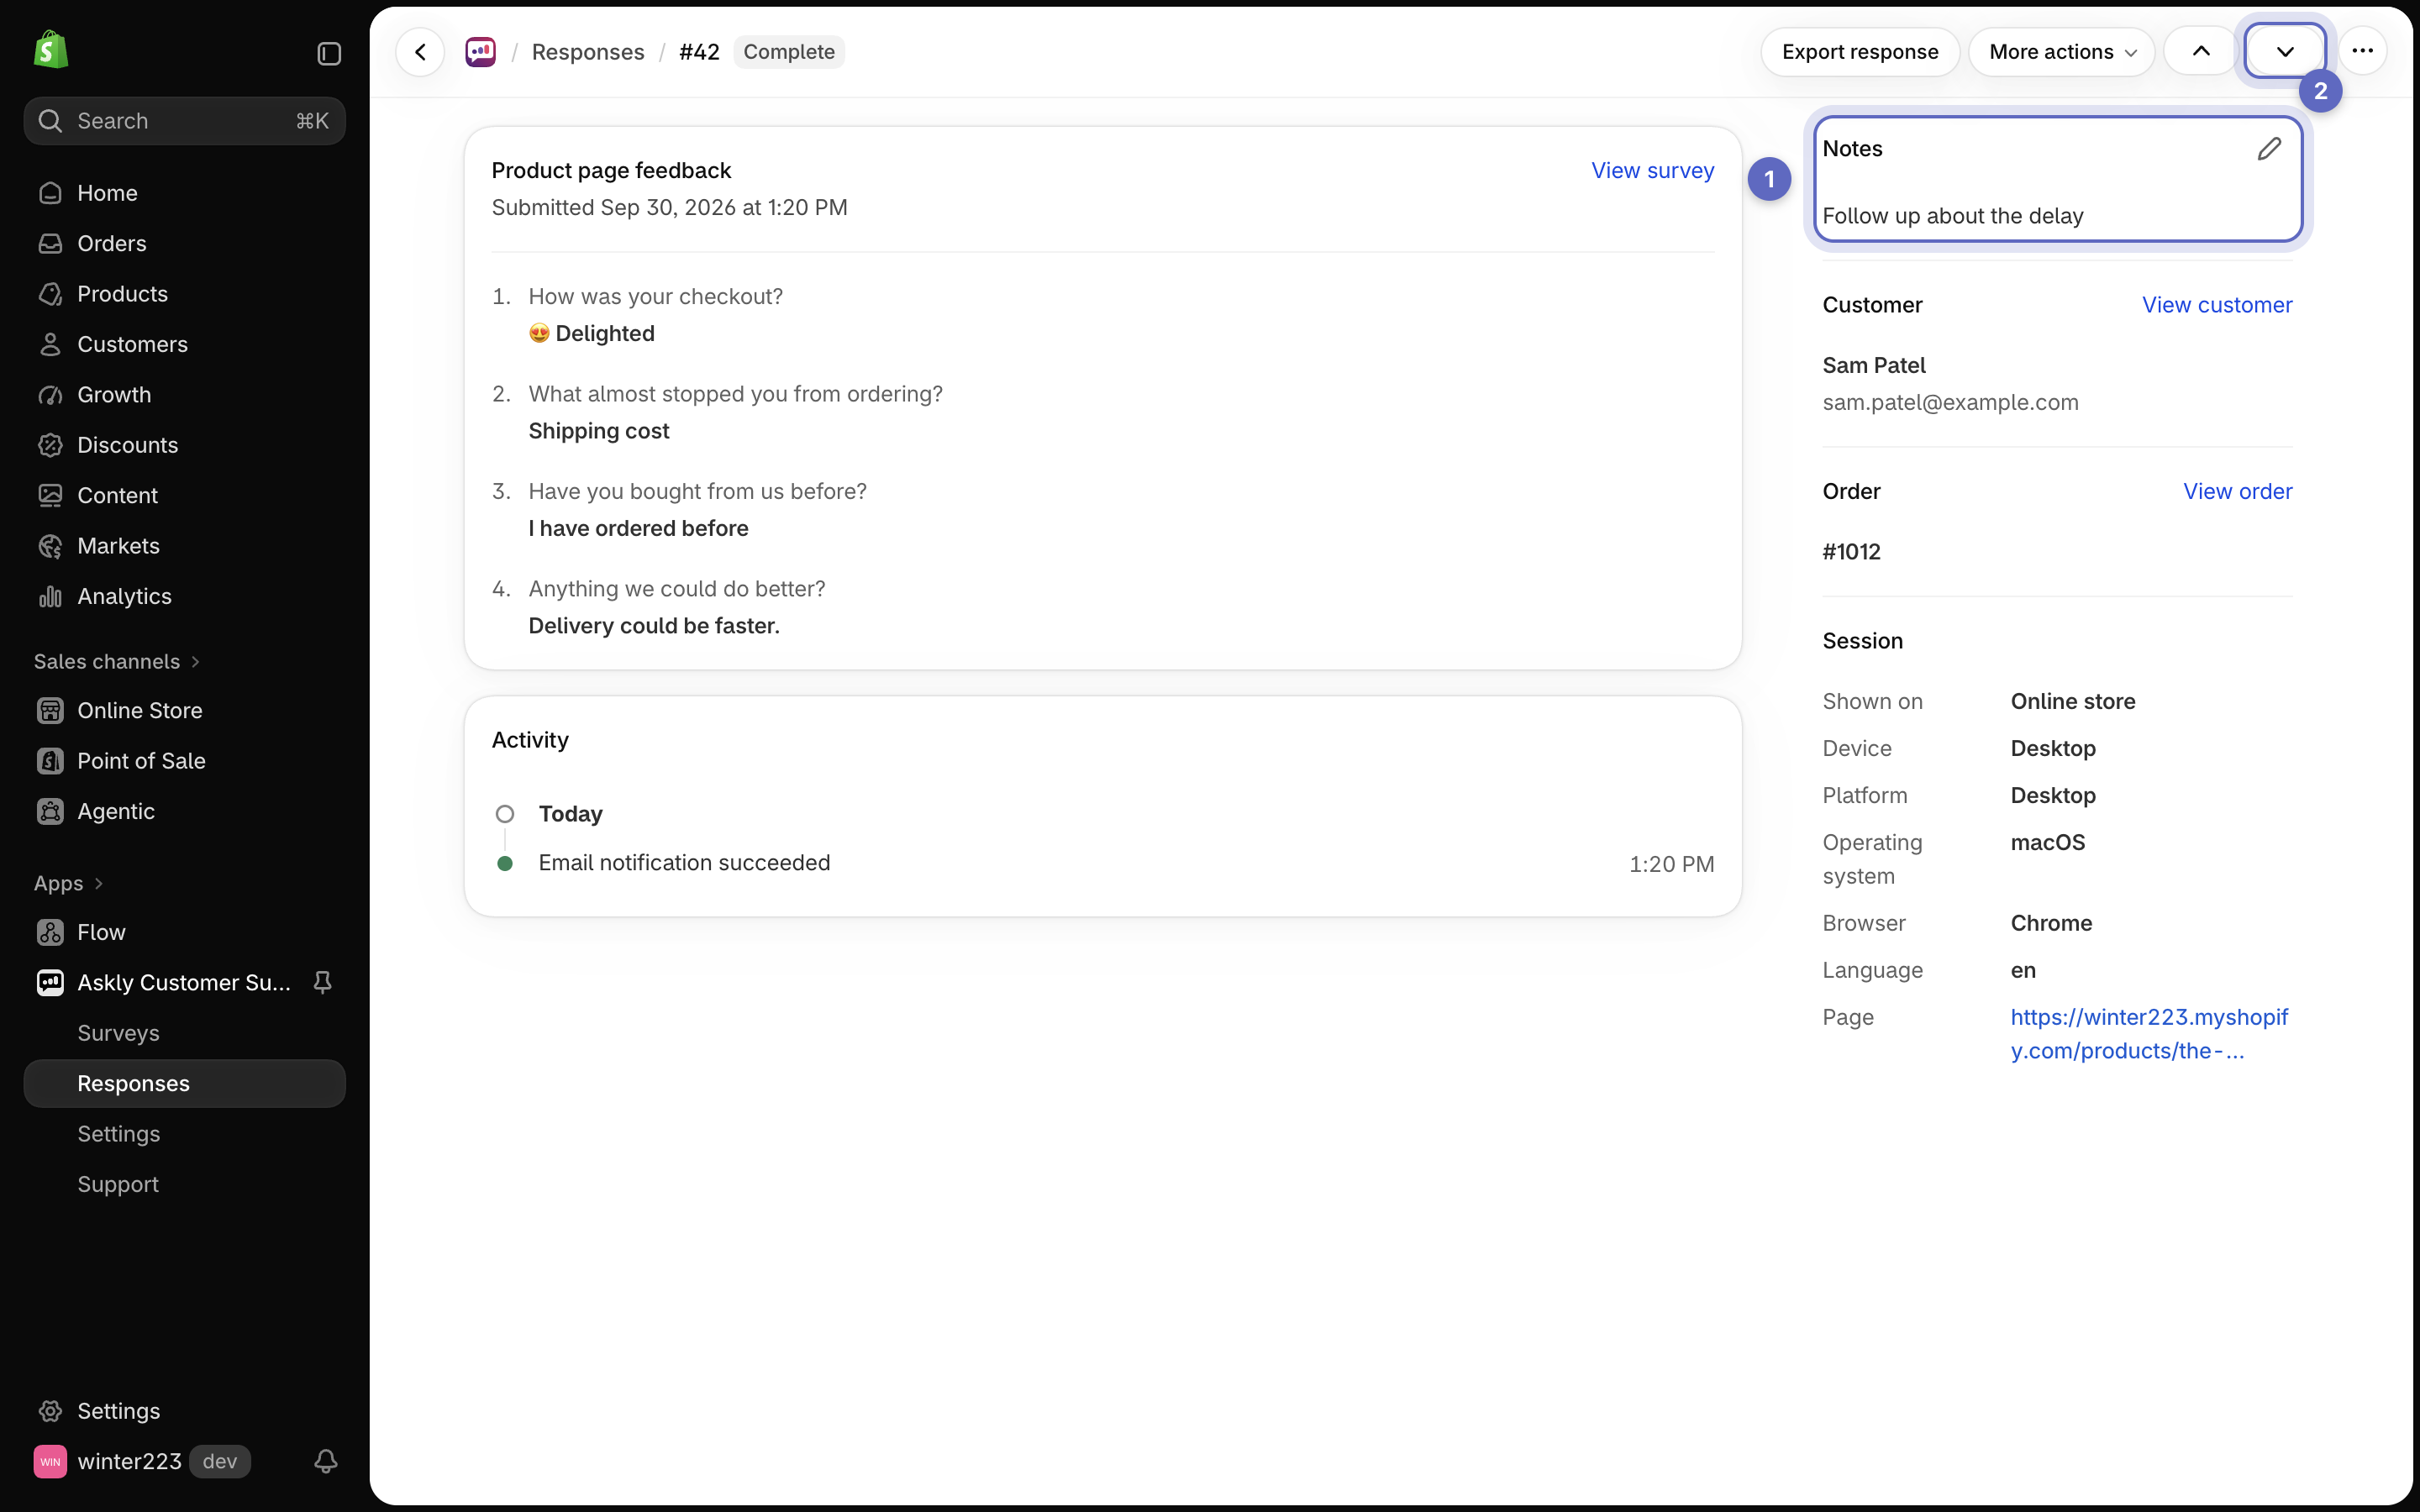
Task: Edit notes with the pencil icon
Action: tap(2269, 149)
